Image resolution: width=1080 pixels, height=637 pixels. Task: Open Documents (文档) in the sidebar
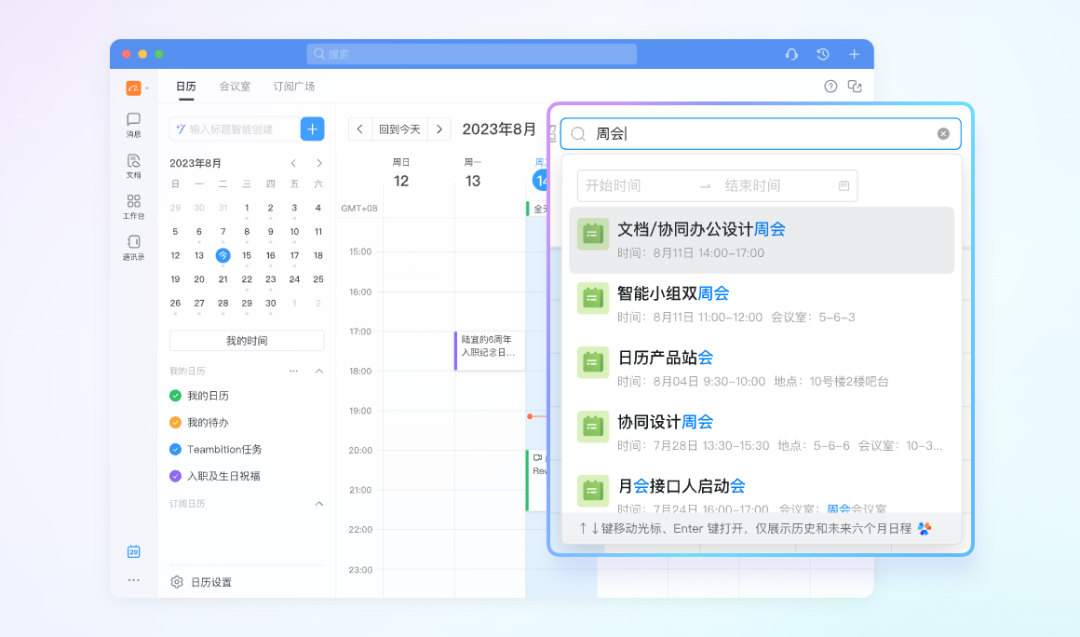(x=133, y=165)
